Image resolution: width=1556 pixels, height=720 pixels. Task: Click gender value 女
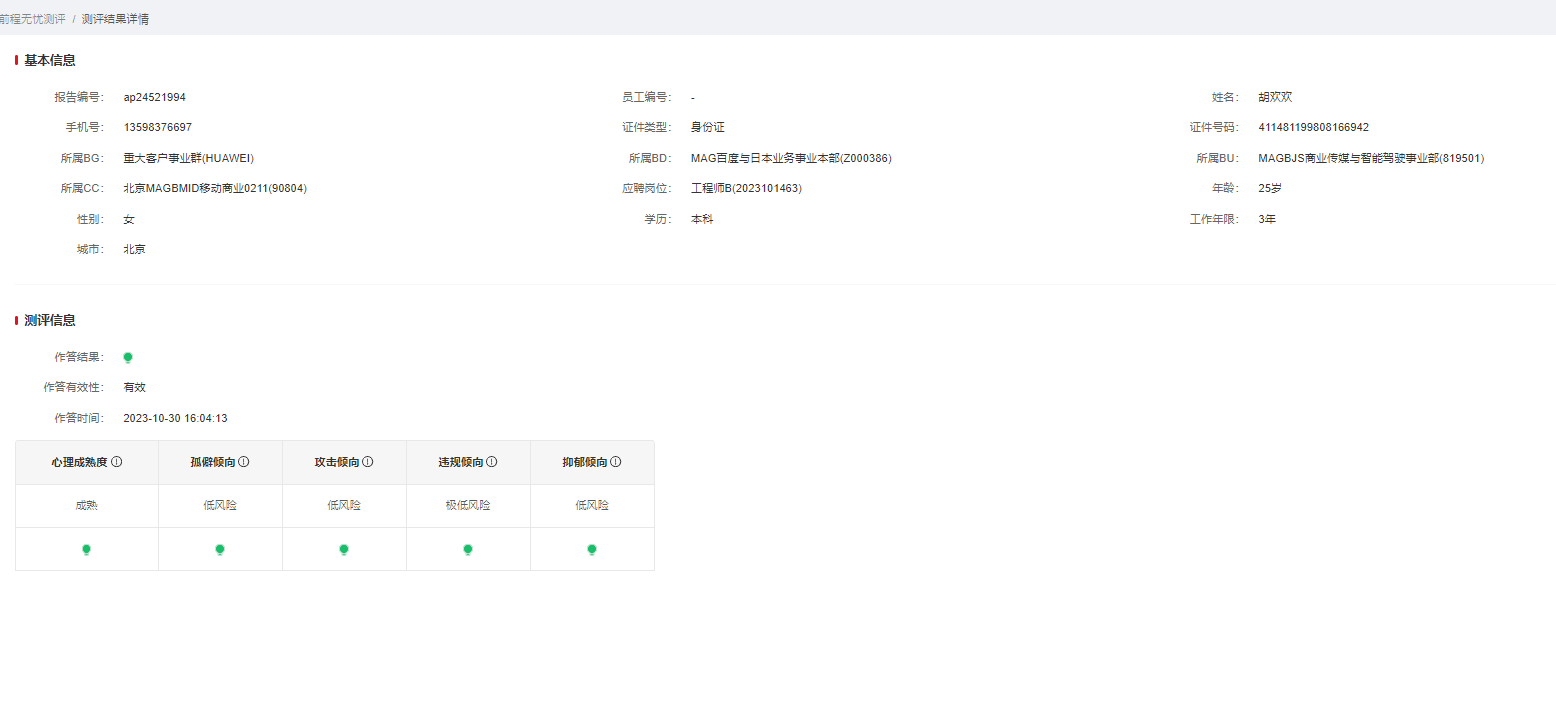click(129, 219)
